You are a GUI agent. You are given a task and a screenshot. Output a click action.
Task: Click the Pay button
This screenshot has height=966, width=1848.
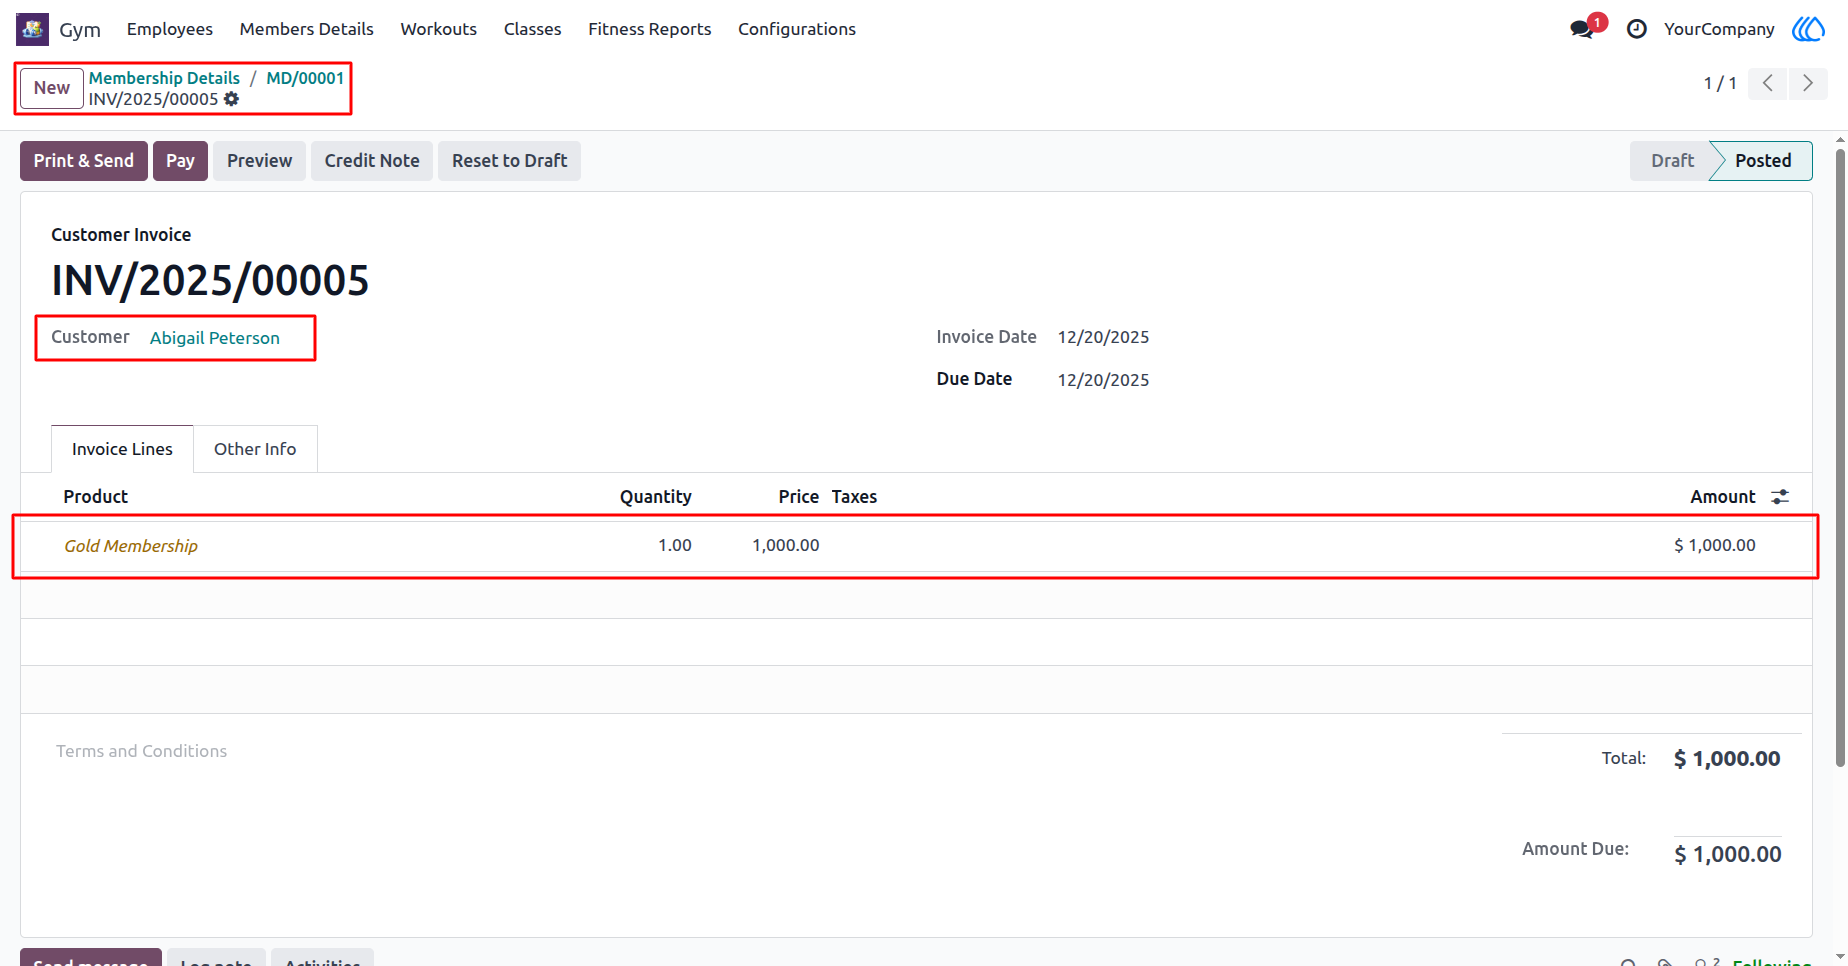pyautogui.click(x=180, y=161)
